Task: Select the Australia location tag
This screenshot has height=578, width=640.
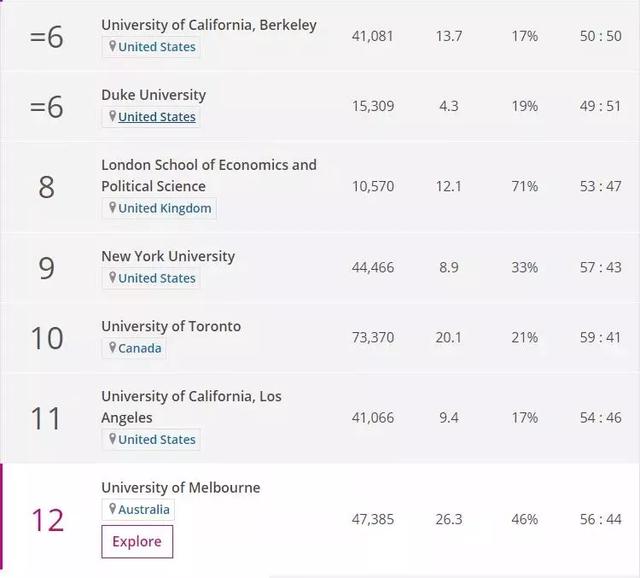Action: (x=144, y=509)
